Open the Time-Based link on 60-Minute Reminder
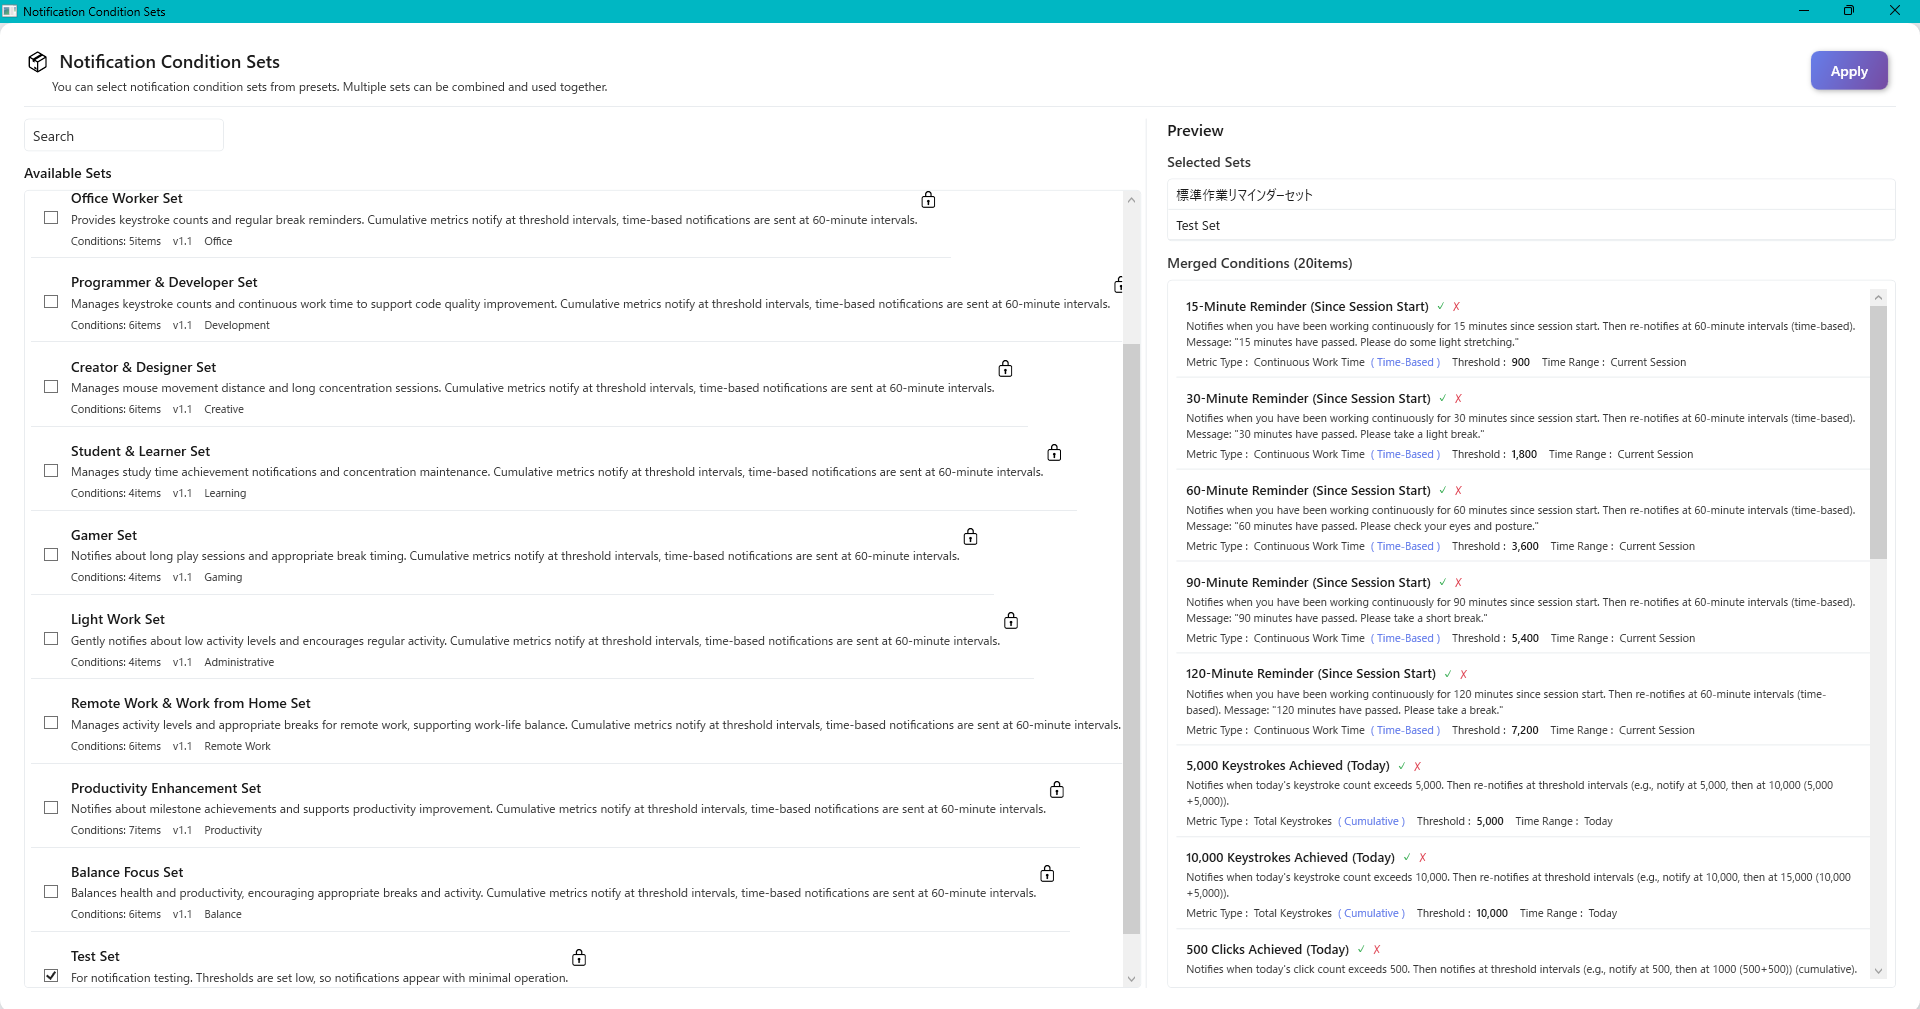The width and height of the screenshot is (1920, 1009). pyautogui.click(x=1405, y=546)
